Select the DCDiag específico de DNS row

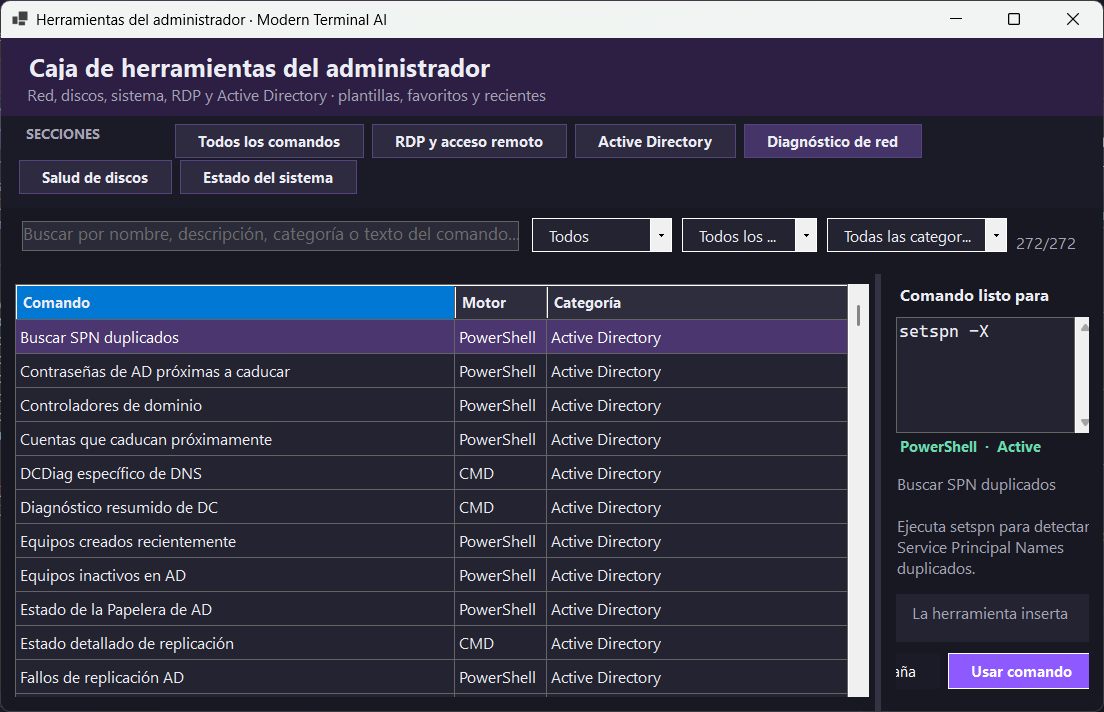(x=432, y=473)
